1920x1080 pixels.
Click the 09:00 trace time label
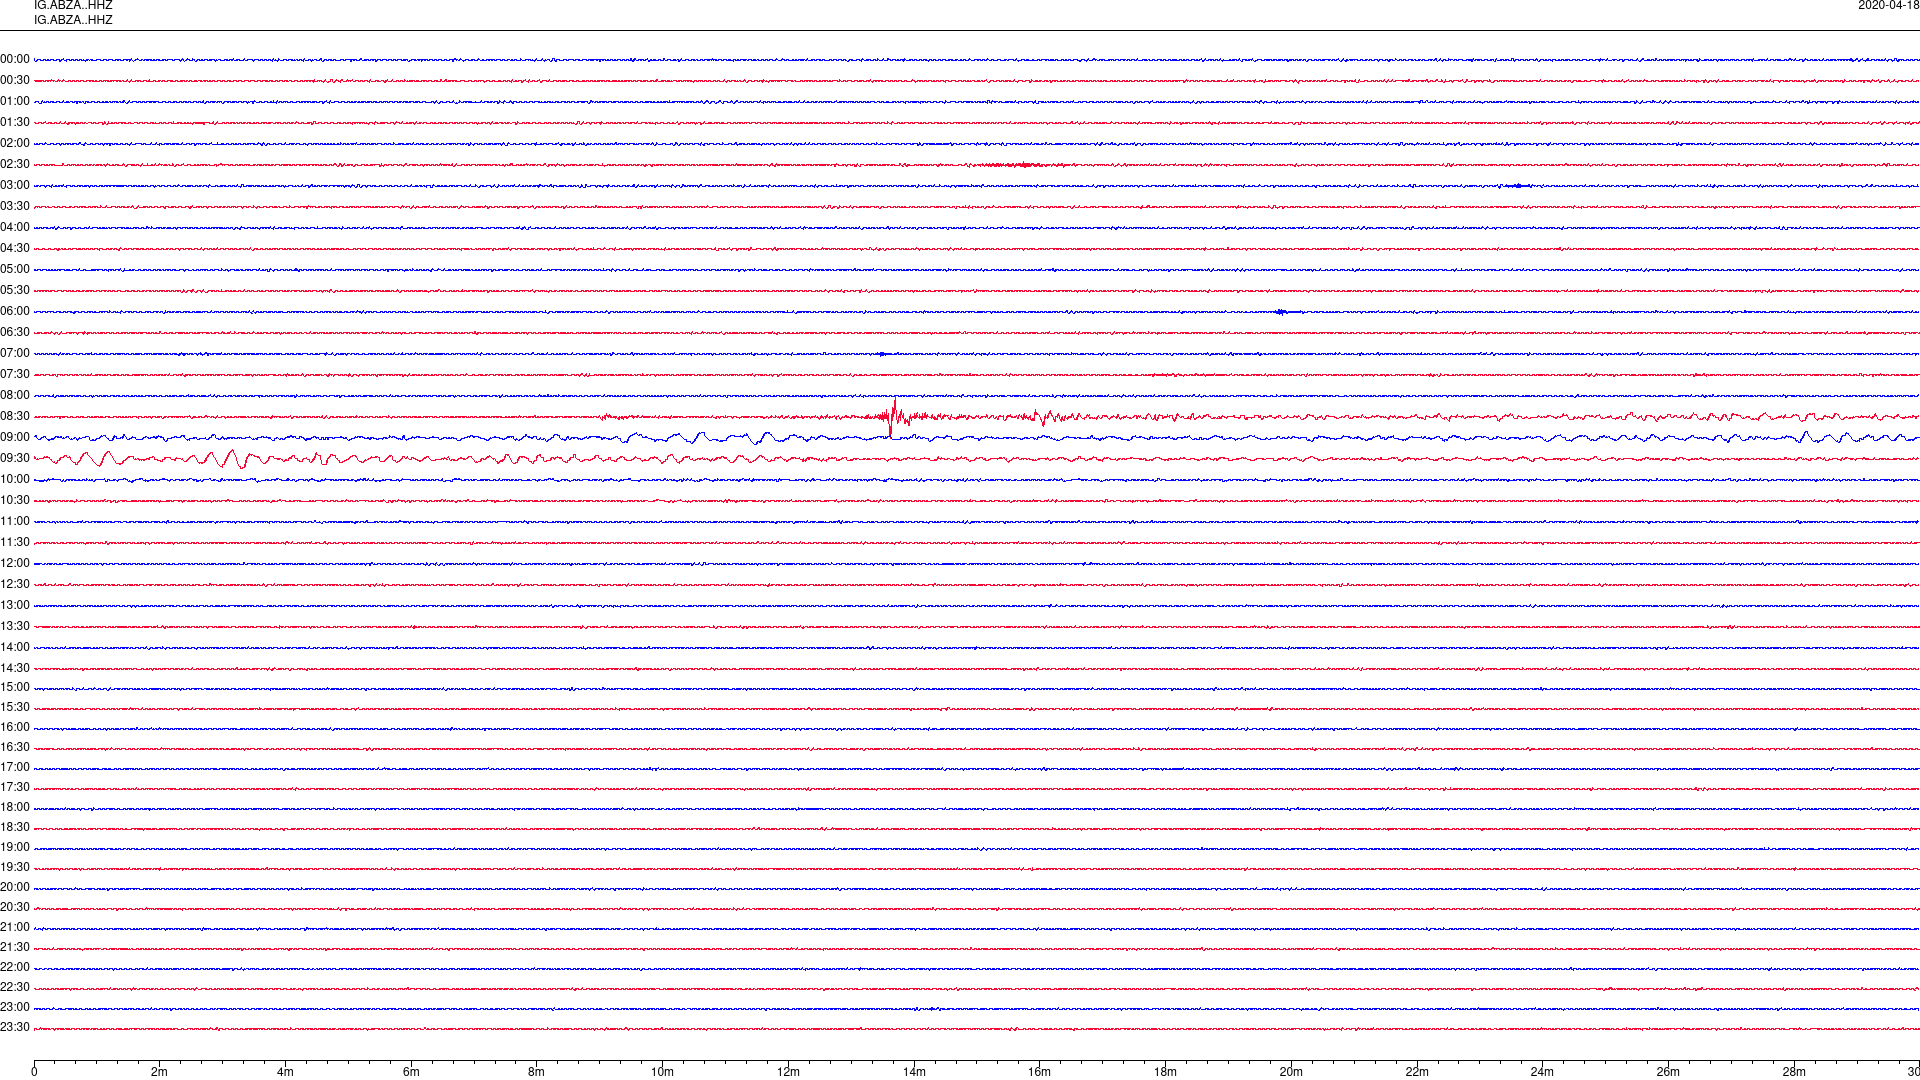click(x=15, y=438)
